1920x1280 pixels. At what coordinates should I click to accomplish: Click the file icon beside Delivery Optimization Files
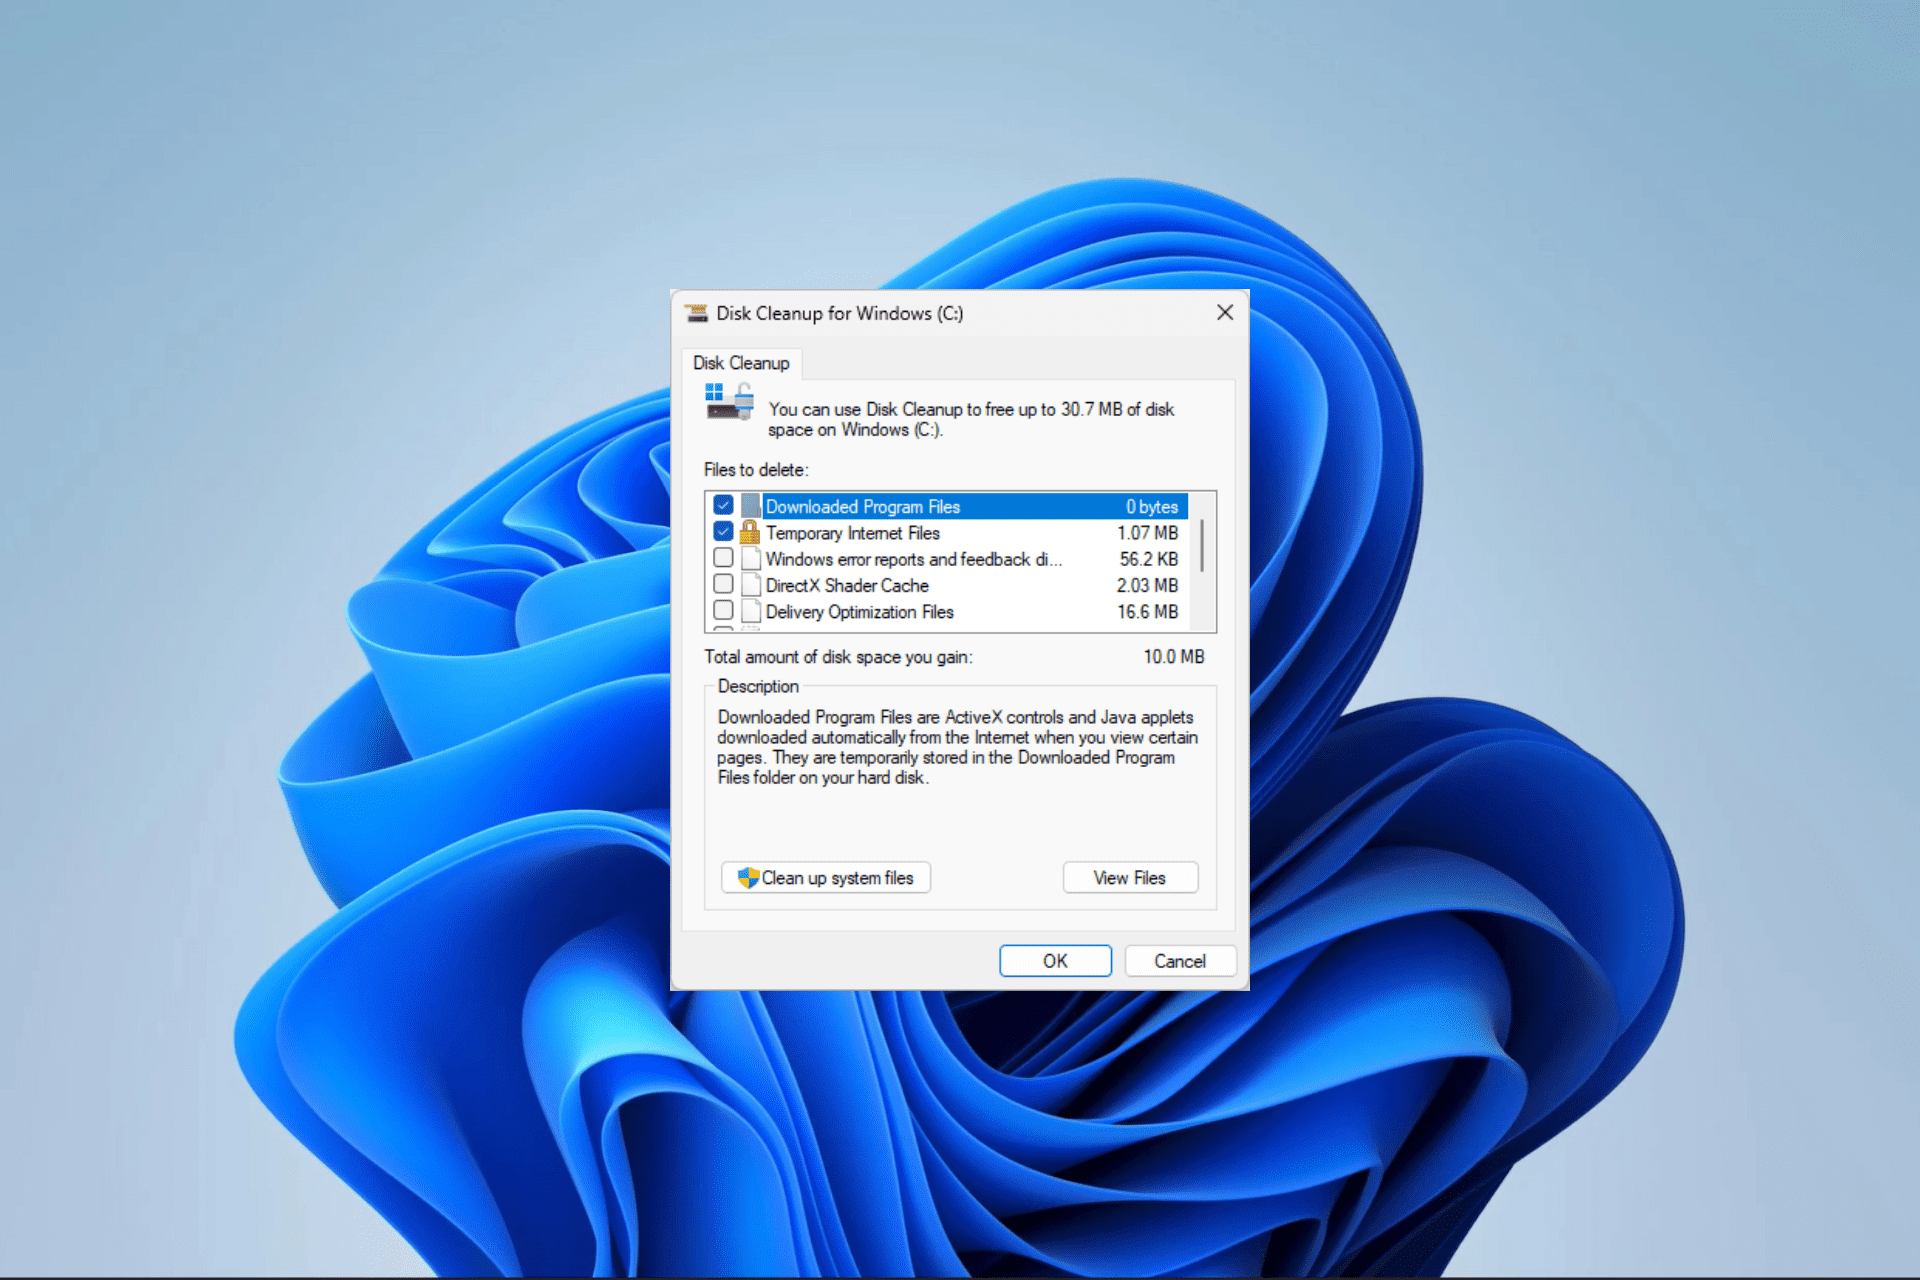click(749, 611)
